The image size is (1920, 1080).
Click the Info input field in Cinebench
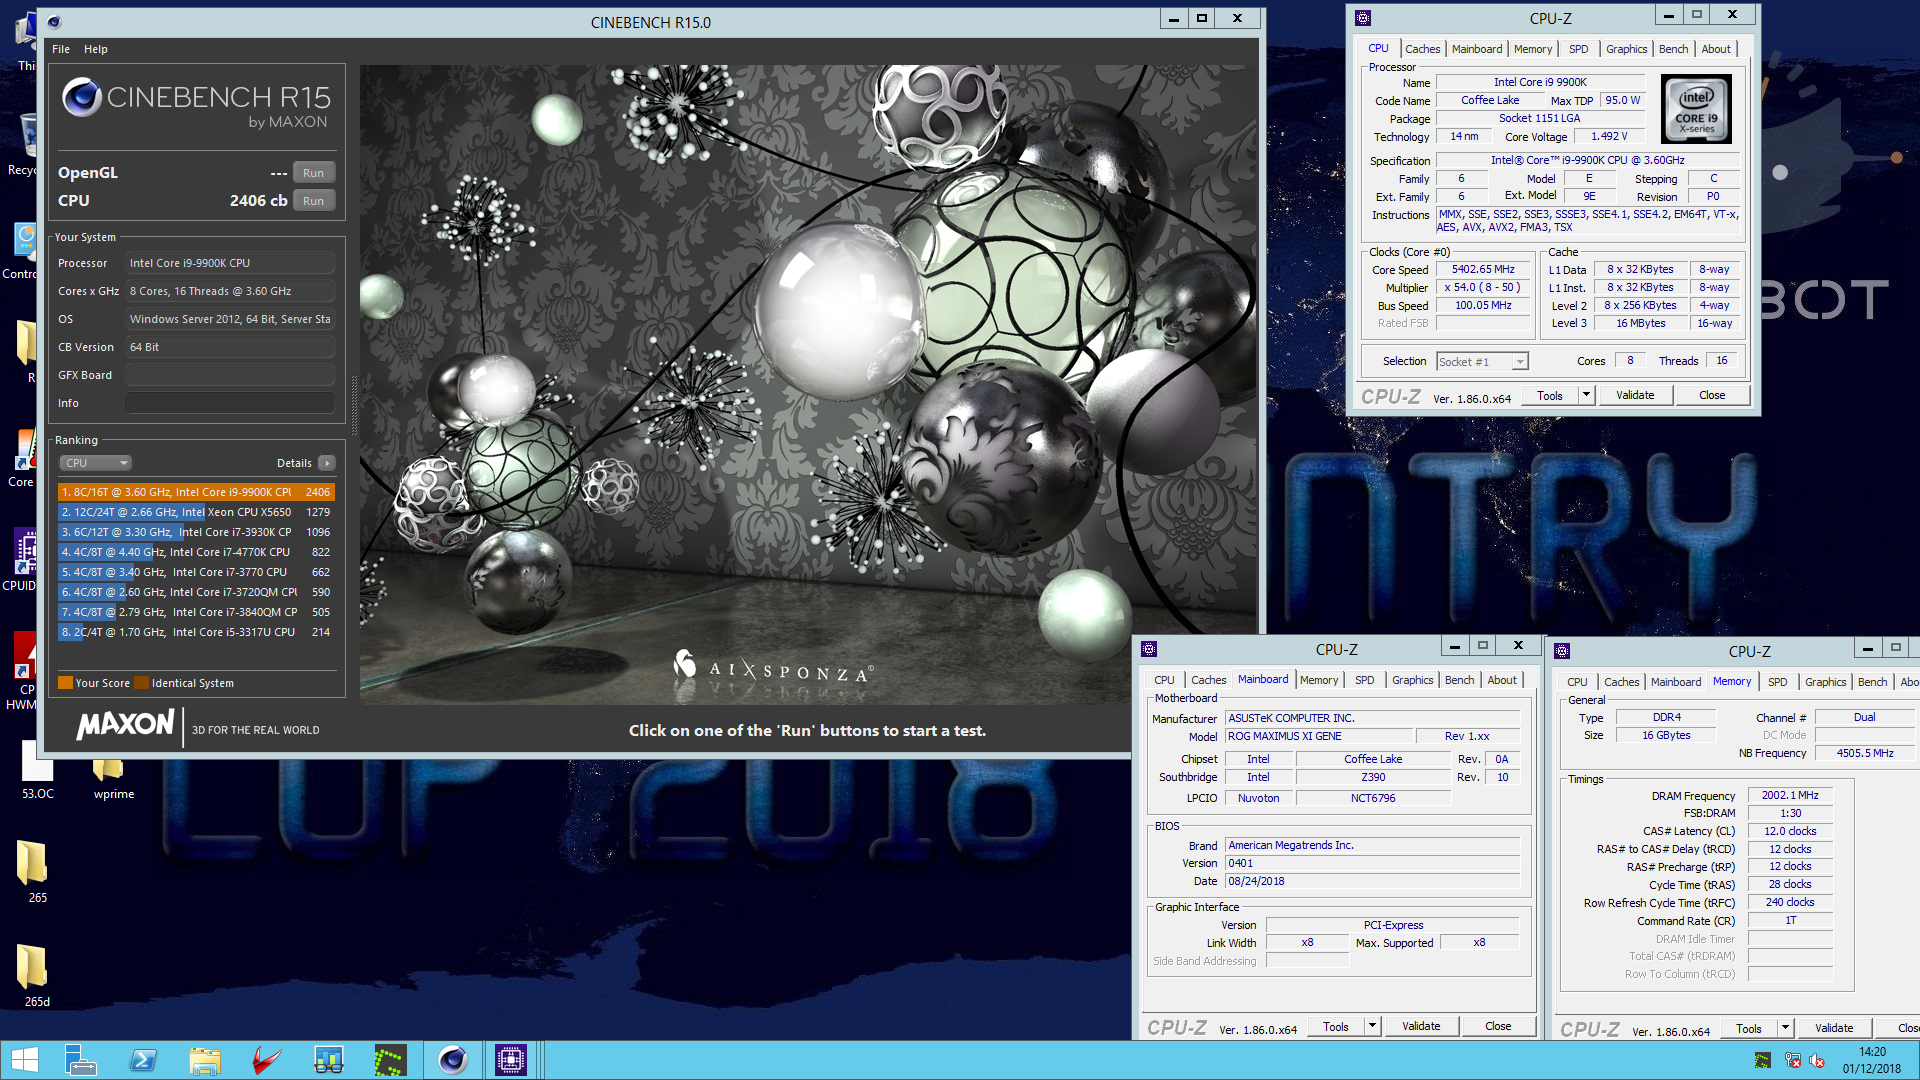point(229,403)
